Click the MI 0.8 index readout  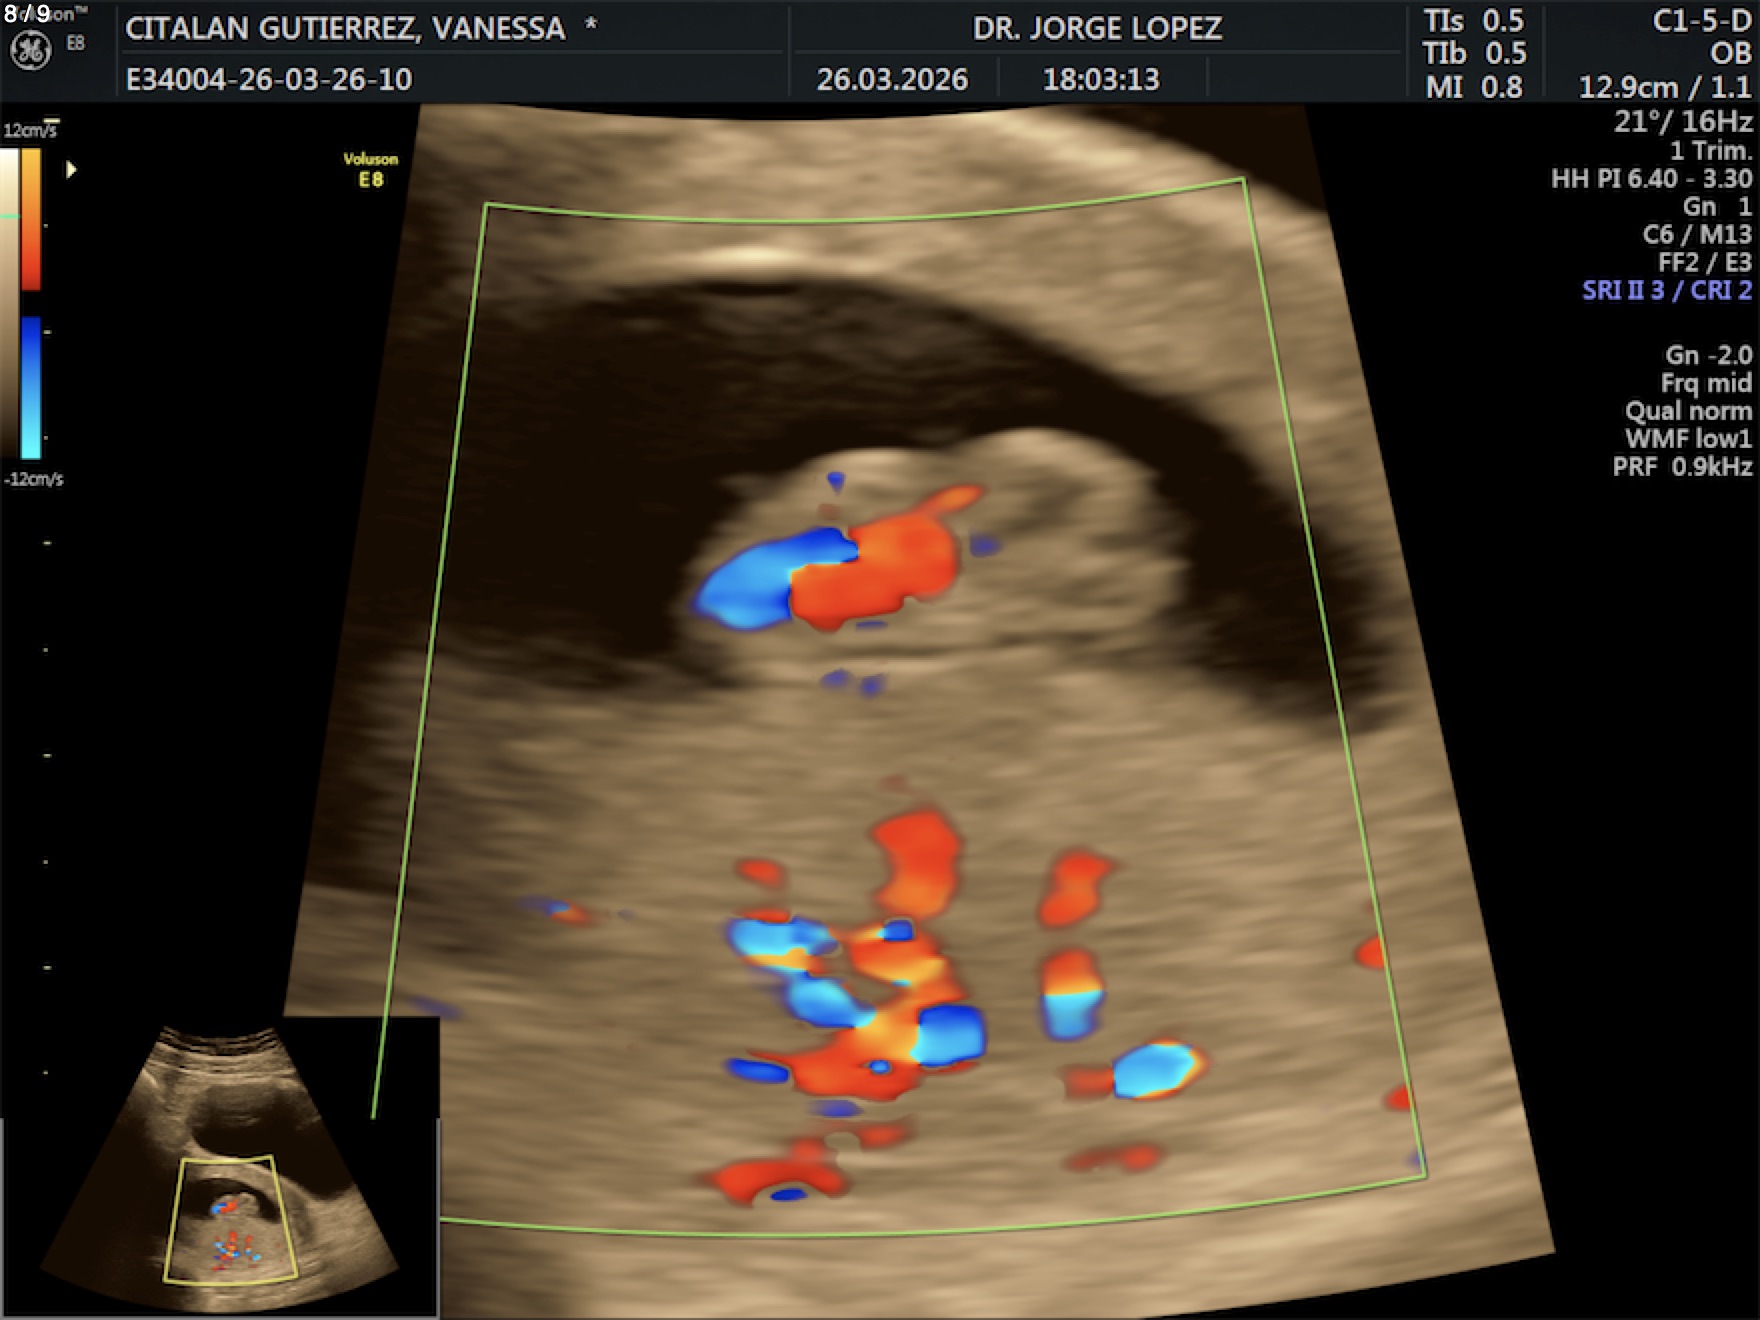(1474, 87)
